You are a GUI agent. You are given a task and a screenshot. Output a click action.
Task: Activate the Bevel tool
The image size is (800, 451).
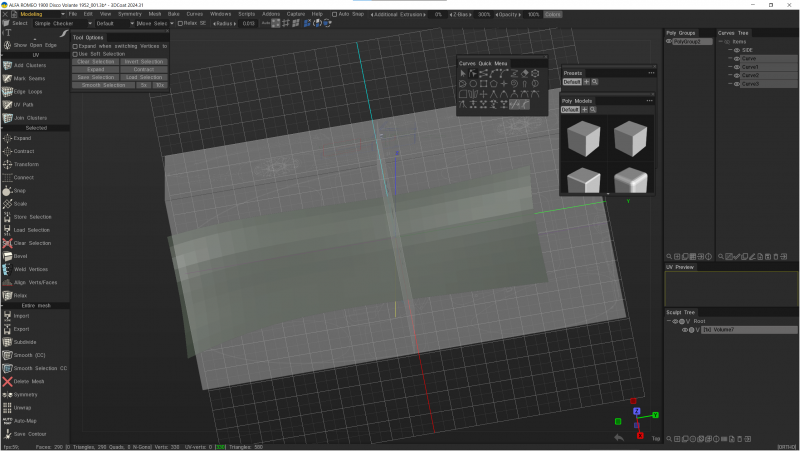click(x=21, y=256)
